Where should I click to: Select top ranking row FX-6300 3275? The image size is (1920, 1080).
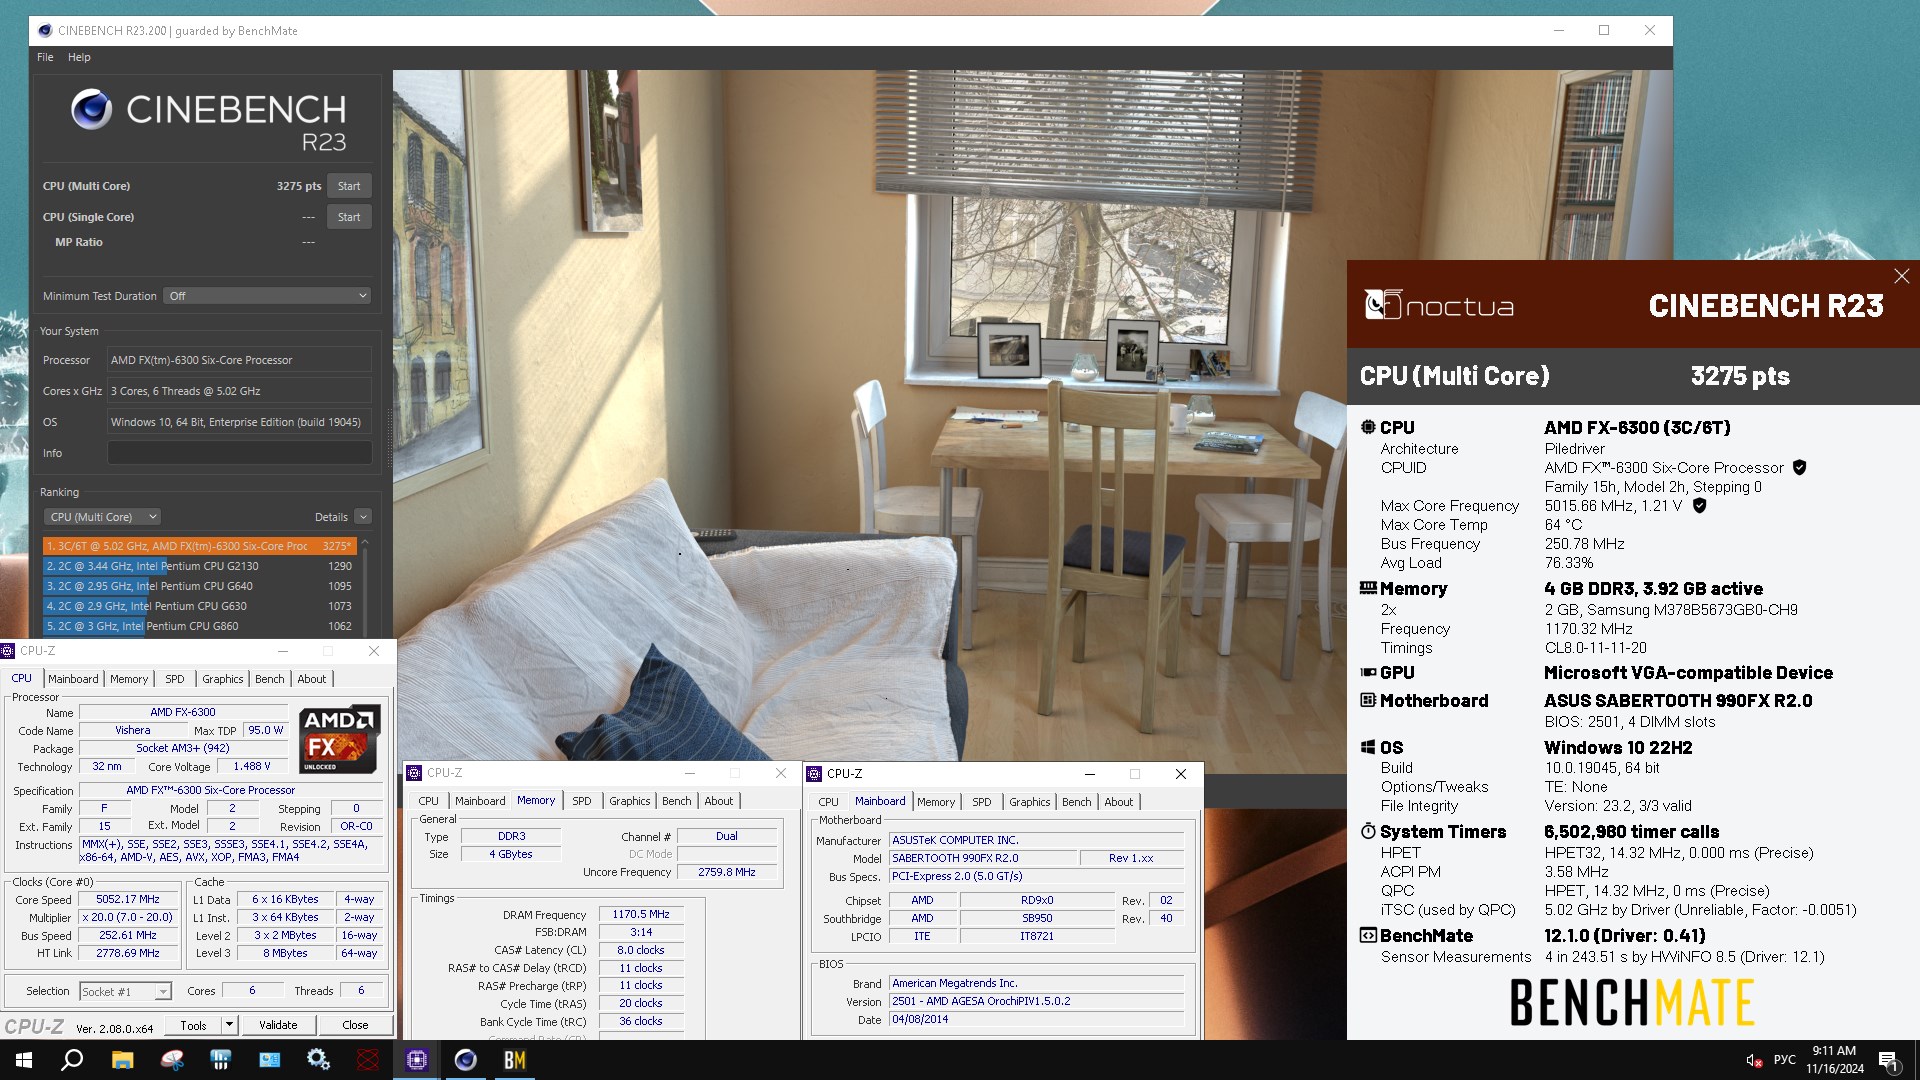pyautogui.click(x=199, y=546)
